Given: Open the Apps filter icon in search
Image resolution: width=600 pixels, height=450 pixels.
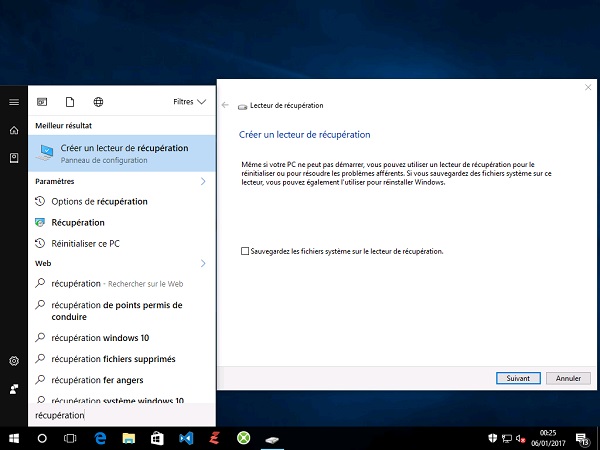Looking at the screenshot, I should click(x=42, y=102).
